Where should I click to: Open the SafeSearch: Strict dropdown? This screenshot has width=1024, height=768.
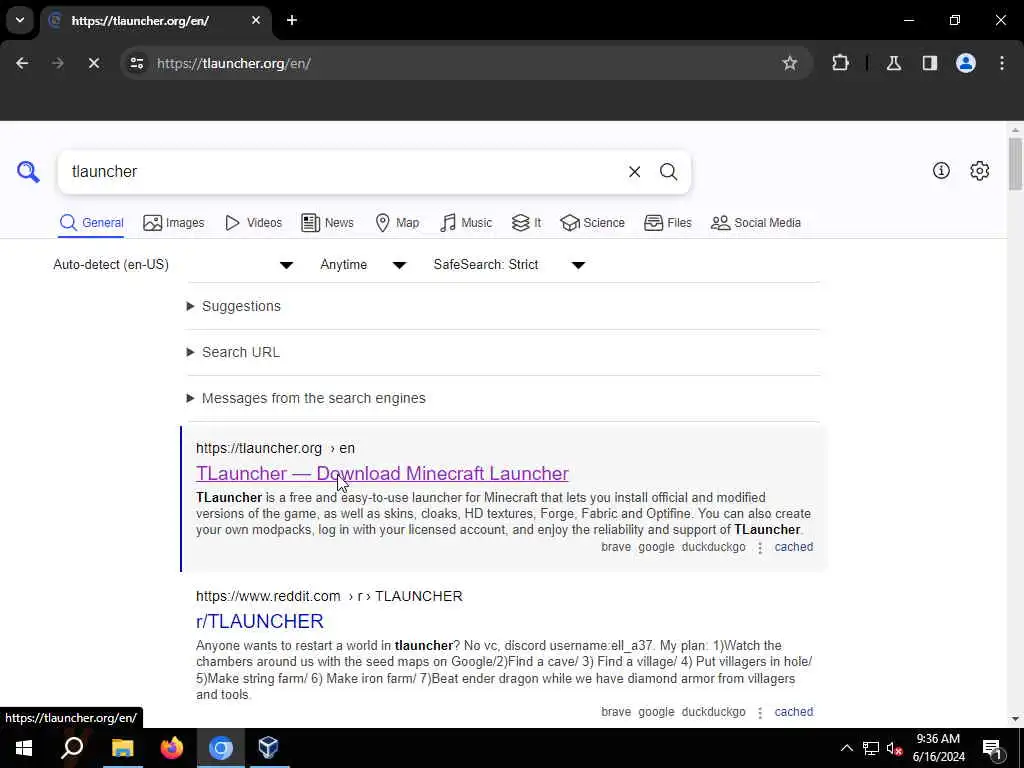coord(510,264)
